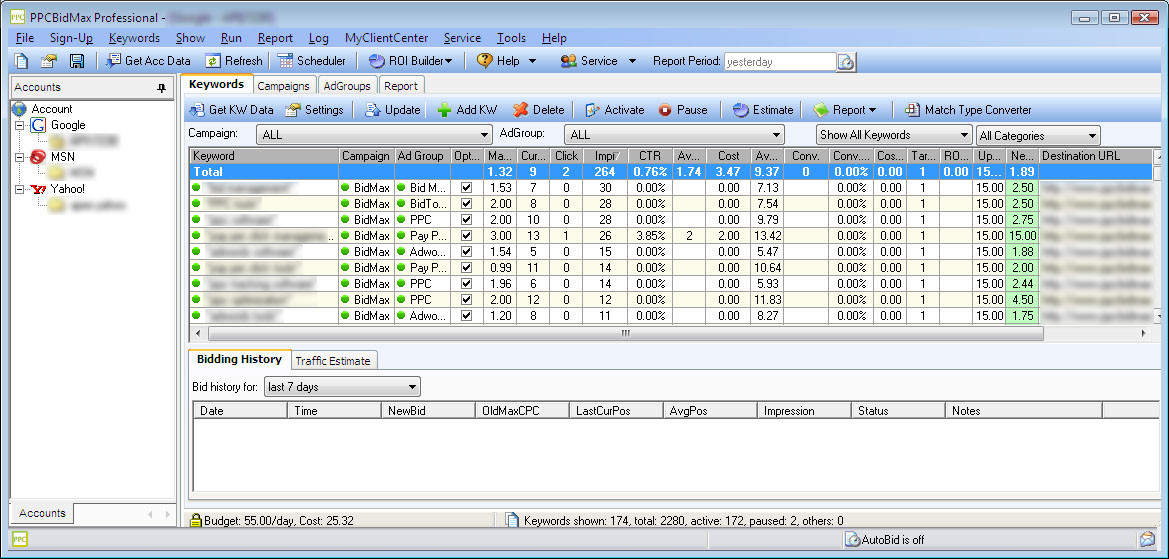This screenshot has height=559, width=1169.
Task: Sort by CTR column header
Action: point(650,156)
